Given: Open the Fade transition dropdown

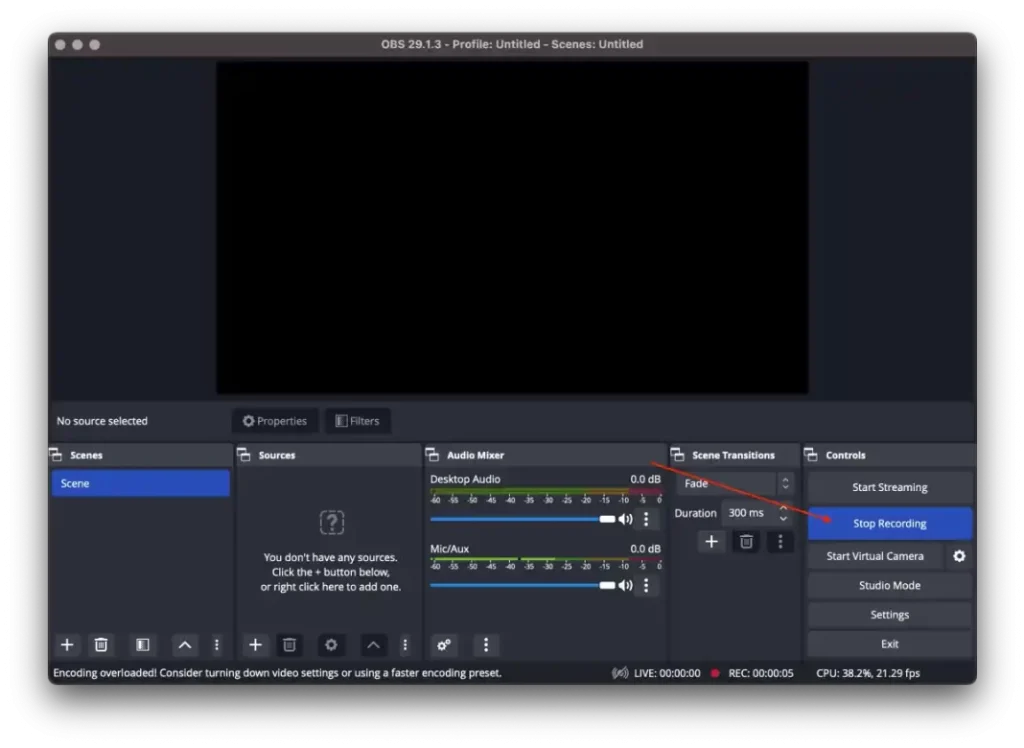Looking at the screenshot, I should [x=735, y=484].
